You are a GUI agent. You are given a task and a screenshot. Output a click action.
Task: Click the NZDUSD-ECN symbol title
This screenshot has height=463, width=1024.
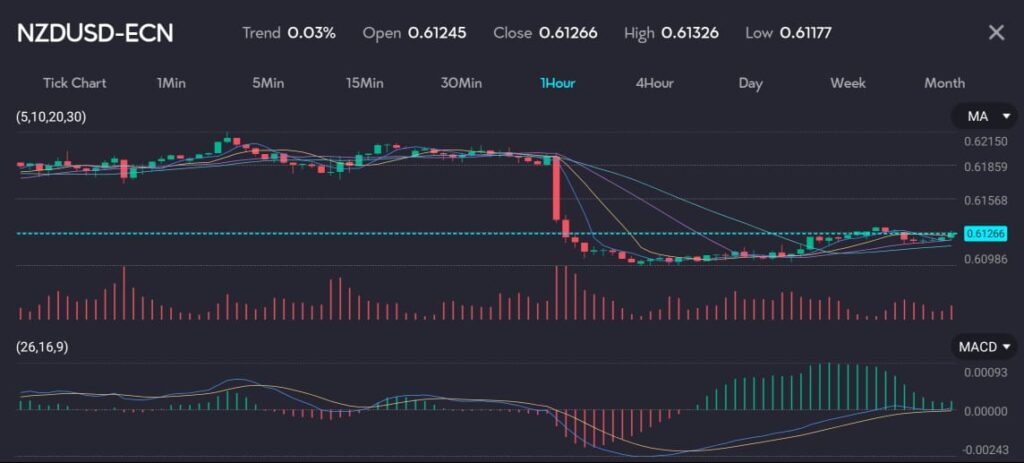95,33
